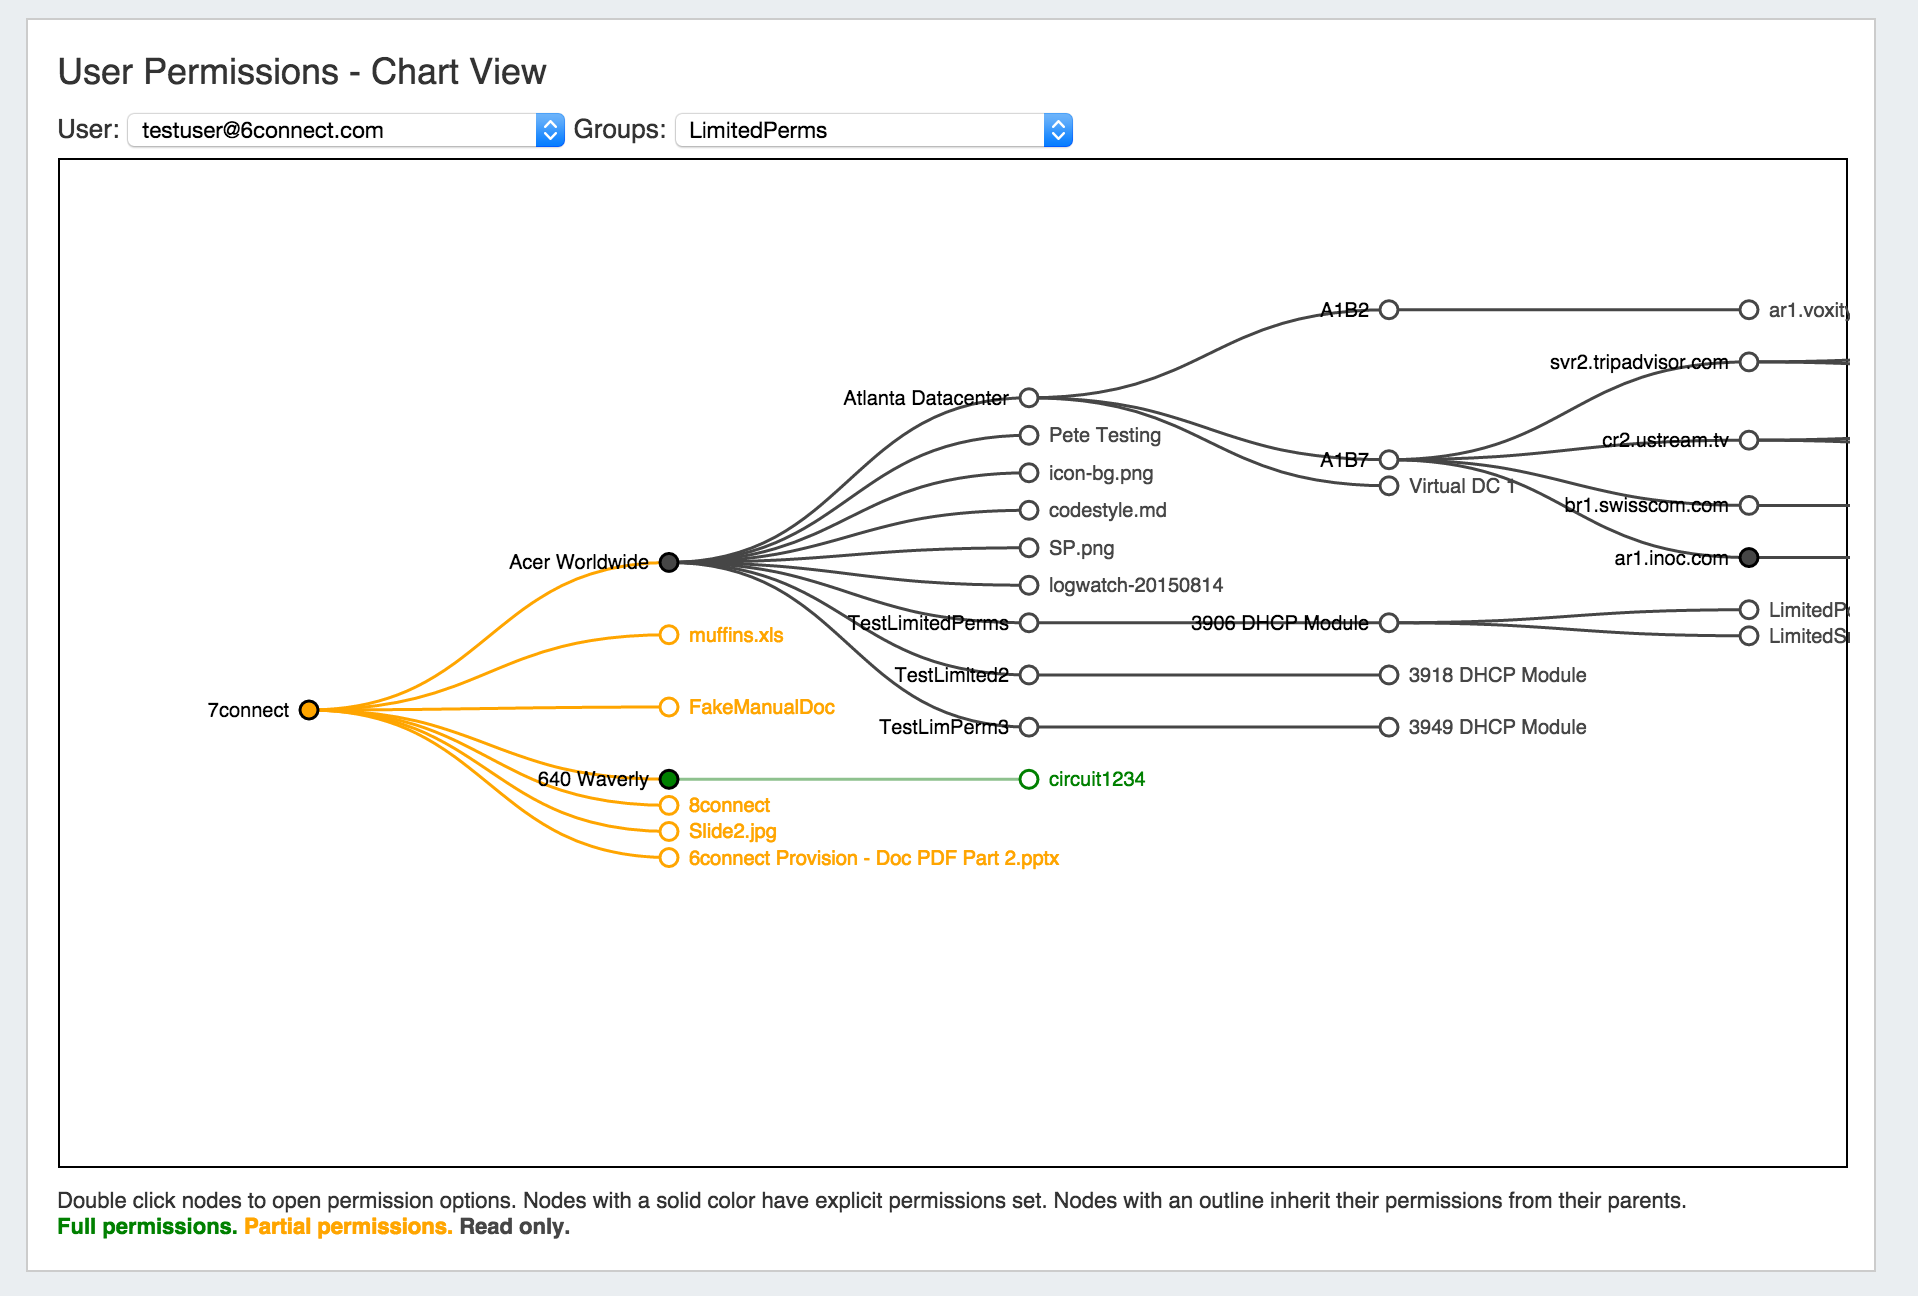This screenshot has height=1296, width=1918.
Task: Click the Slide2.jpg orange node
Action: (669, 831)
